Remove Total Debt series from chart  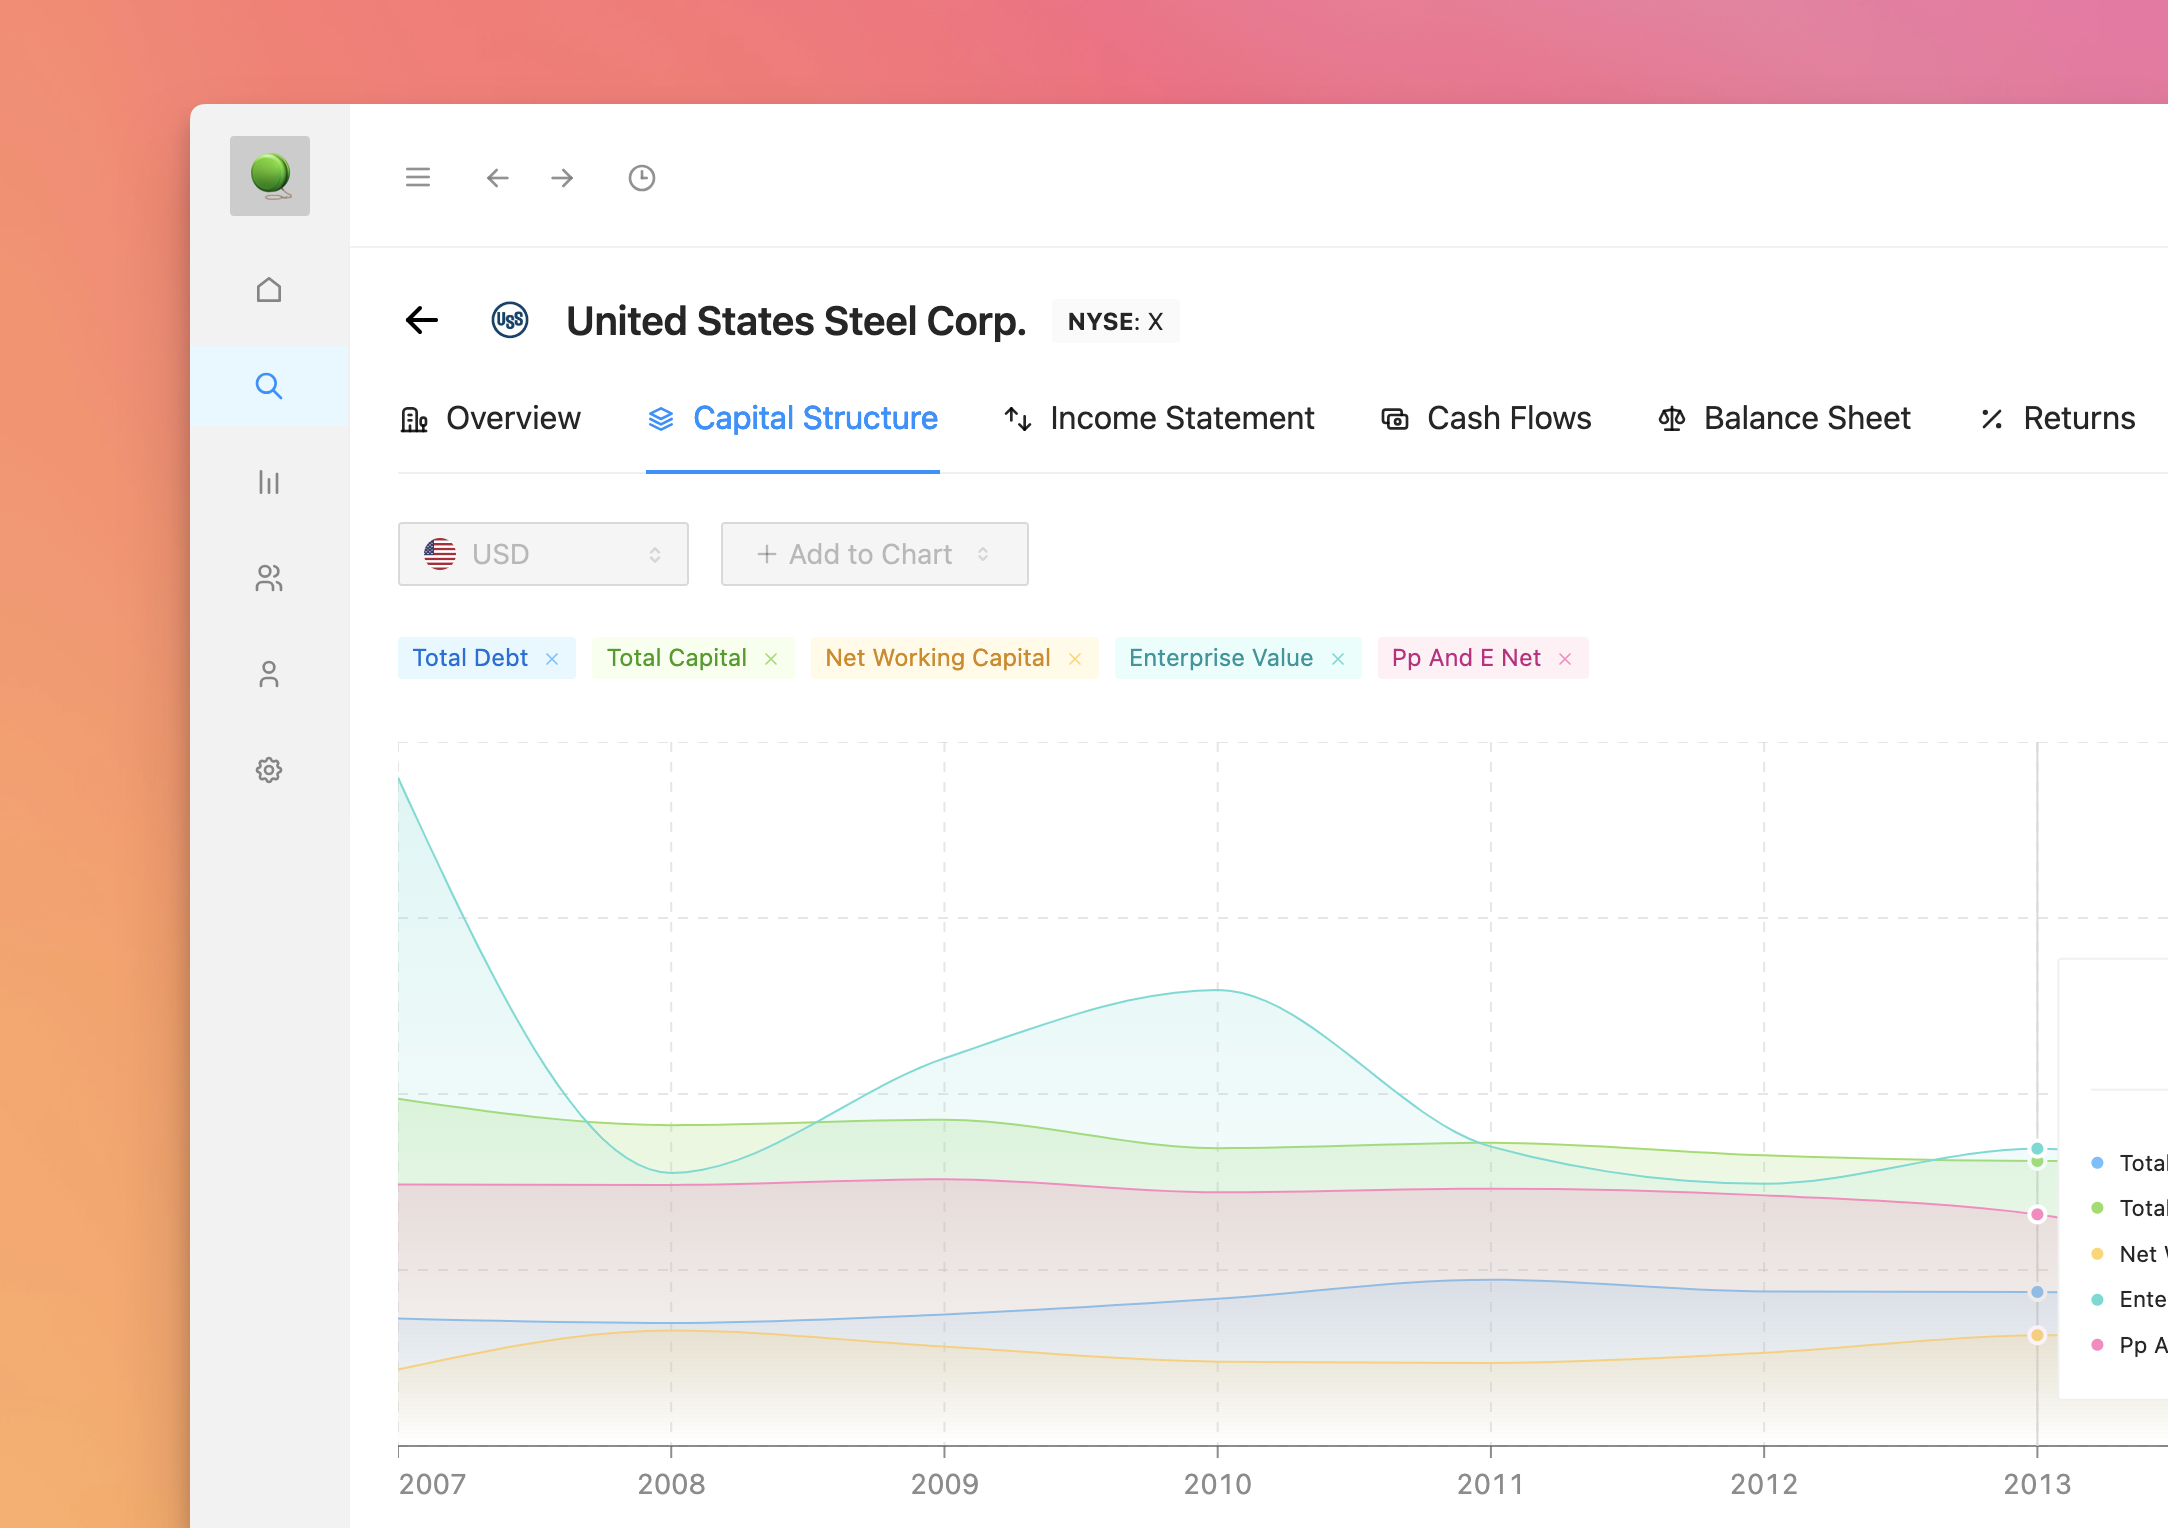coord(552,659)
